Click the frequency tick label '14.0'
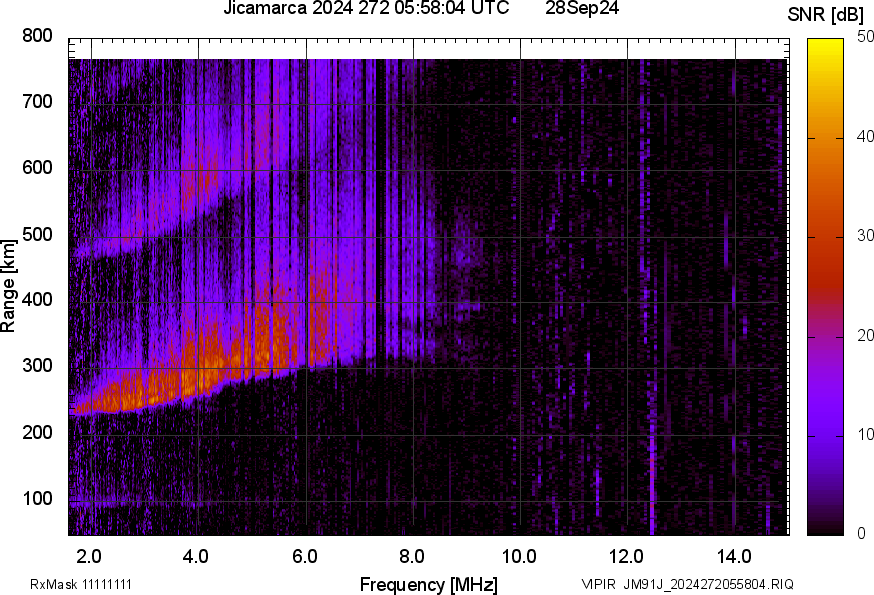 [x=734, y=557]
